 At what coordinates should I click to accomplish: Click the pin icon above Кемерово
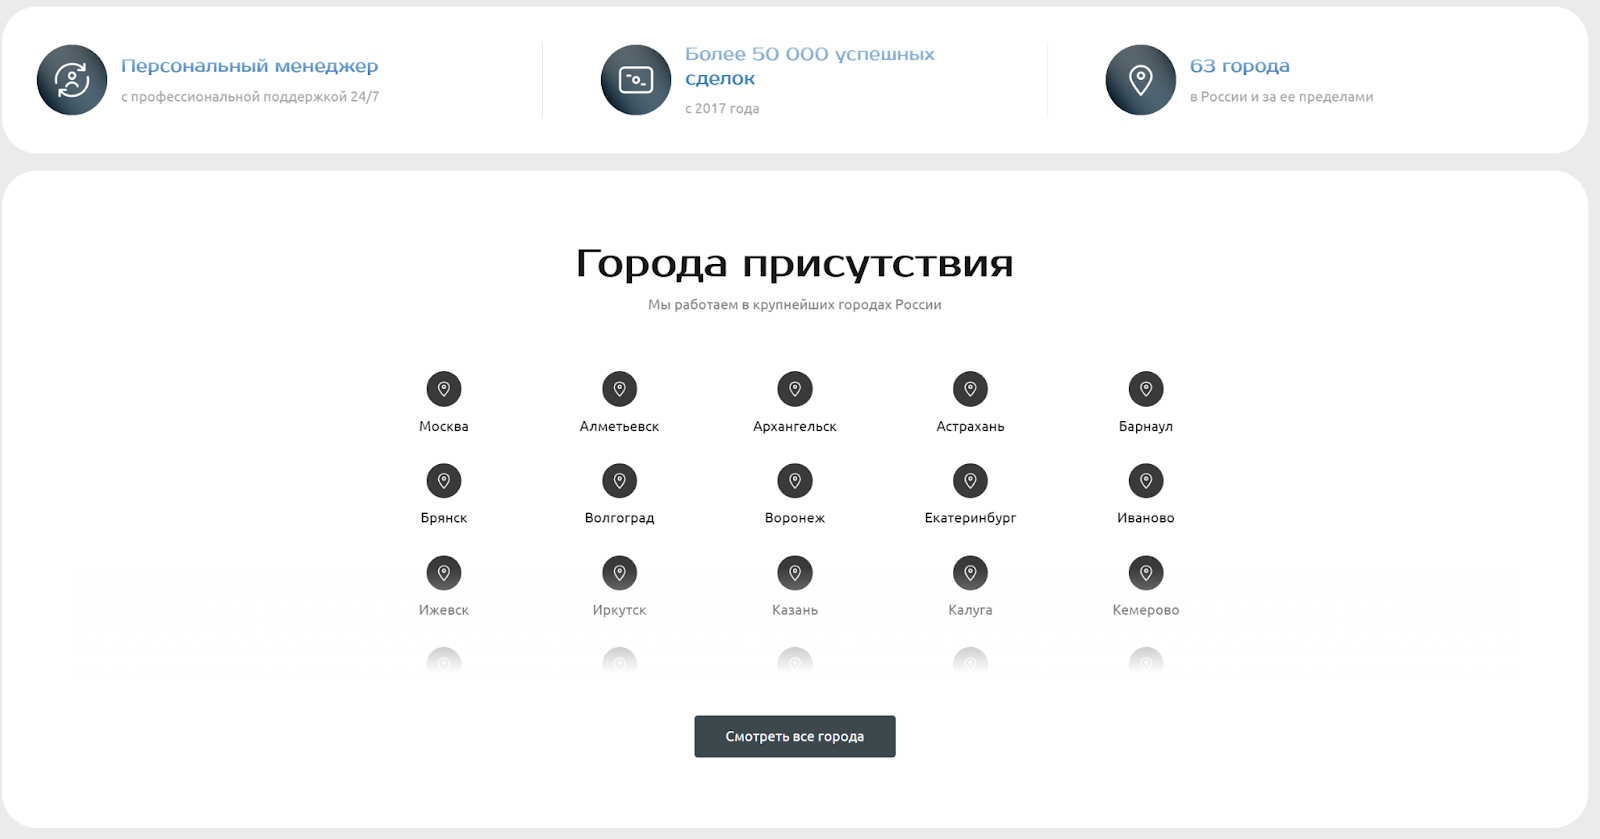pyautogui.click(x=1146, y=573)
